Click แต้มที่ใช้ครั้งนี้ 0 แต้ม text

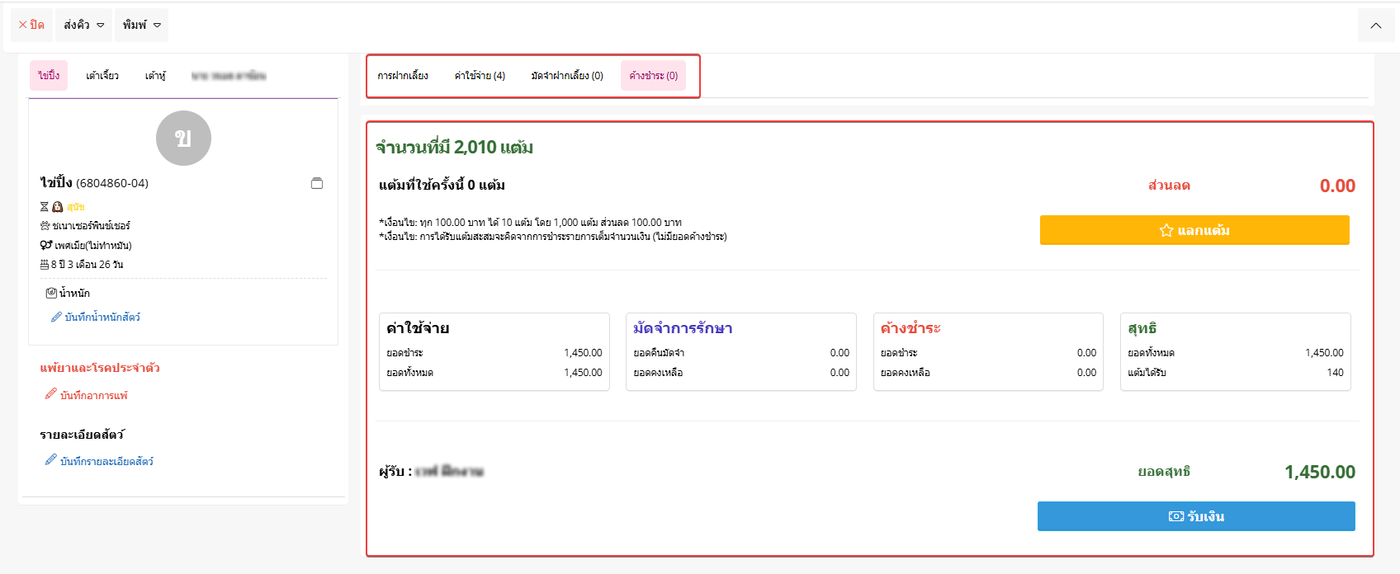pos(442,185)
